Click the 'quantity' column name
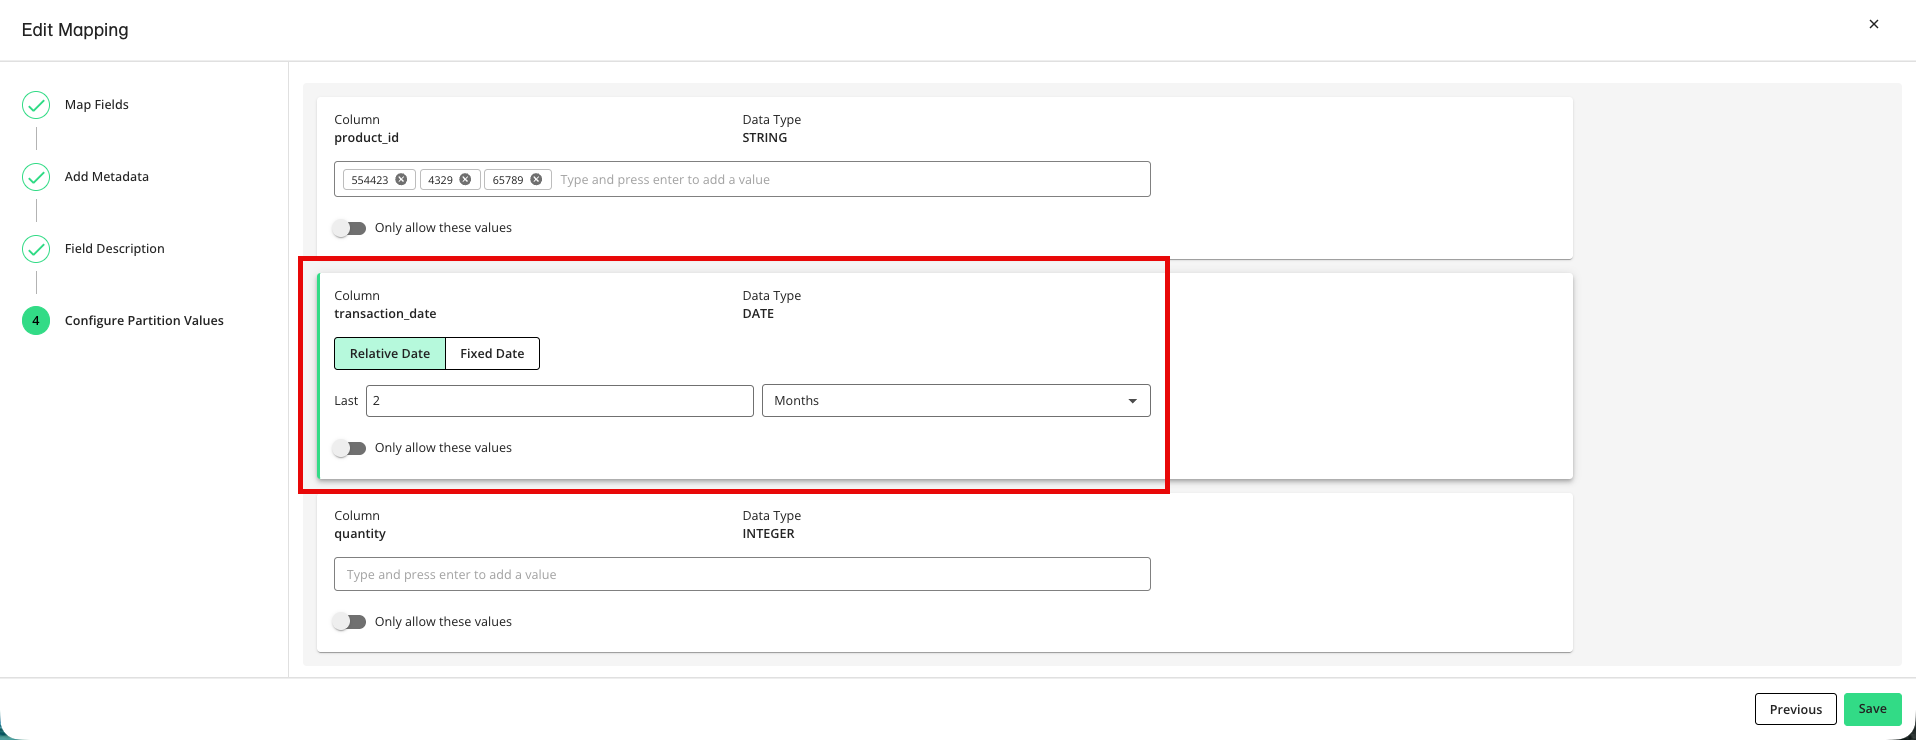The height and width of the screenshot is (740, 1916). point(360,534)
